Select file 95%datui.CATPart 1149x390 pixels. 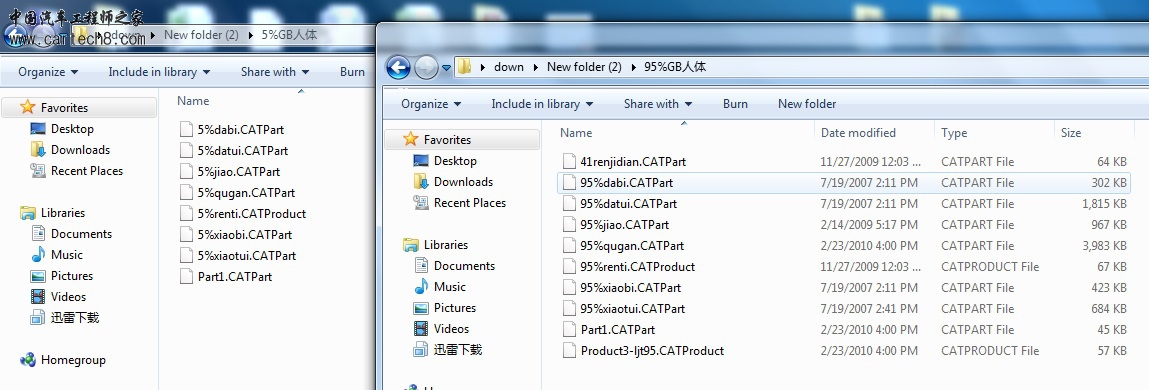point(629,204)
